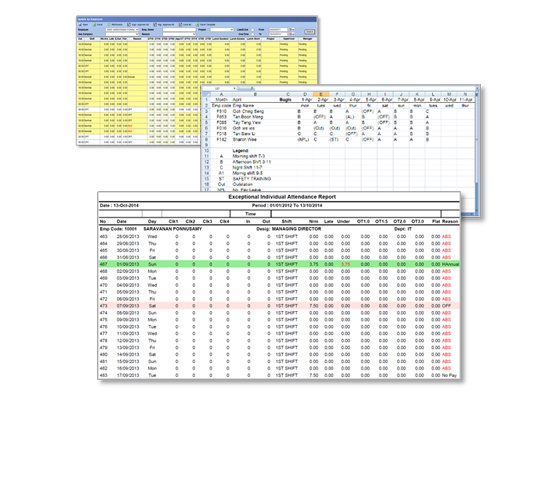Toggle the OverTime checkbox
Screen dimensions: 550x500
click(253, 34)
